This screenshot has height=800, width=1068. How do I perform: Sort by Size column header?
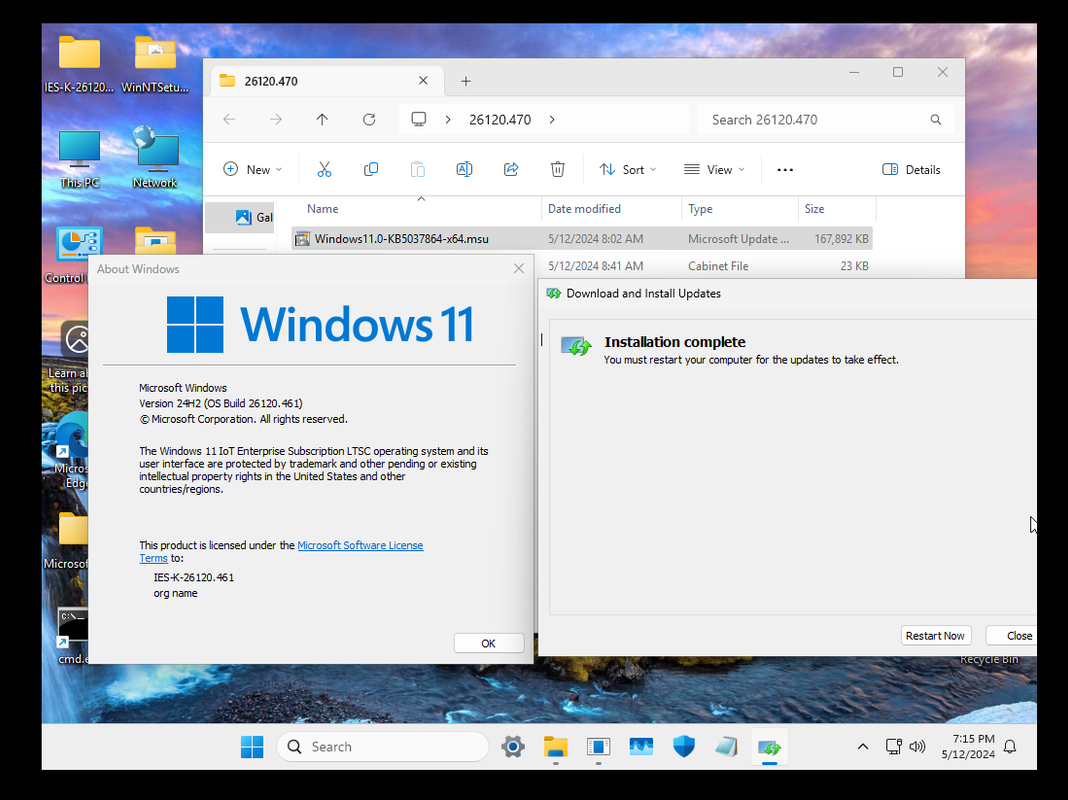point(814,209)
